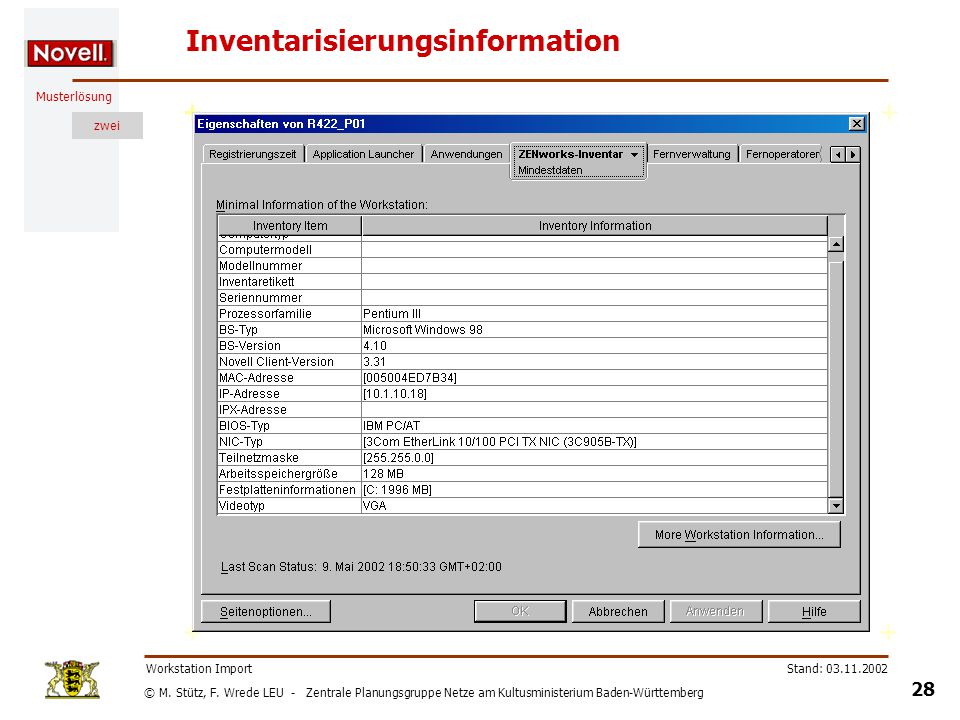Select the BS-Typ row label
The width and height of the screenshot is (960, 720).
238,329
